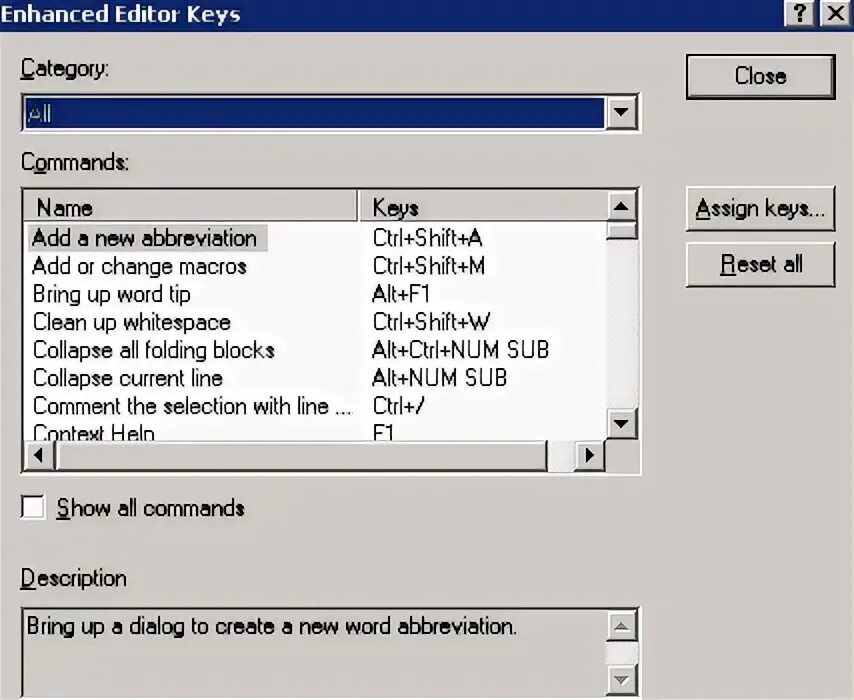Click the Alt+NUM SUB key cell
Viewport: 854px width, 700px height.
tap(439, 378)
